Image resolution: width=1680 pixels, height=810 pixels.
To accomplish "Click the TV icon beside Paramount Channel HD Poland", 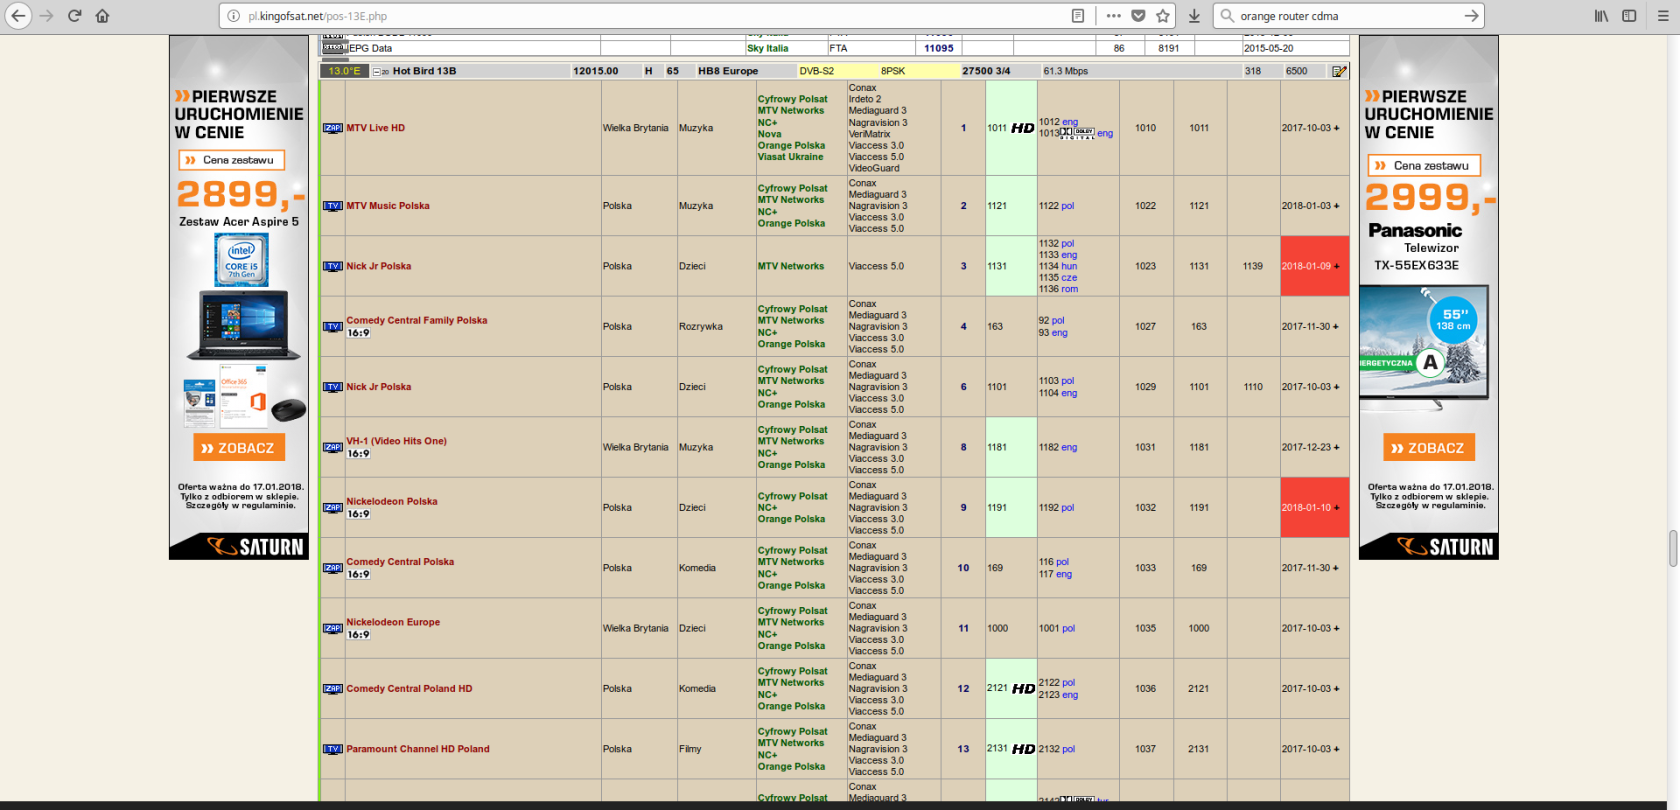I will tap(333, 749).
